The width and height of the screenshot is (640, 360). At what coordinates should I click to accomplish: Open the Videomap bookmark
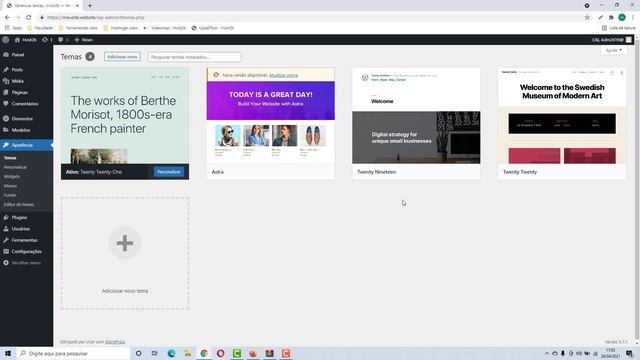[x=164, y=28]
